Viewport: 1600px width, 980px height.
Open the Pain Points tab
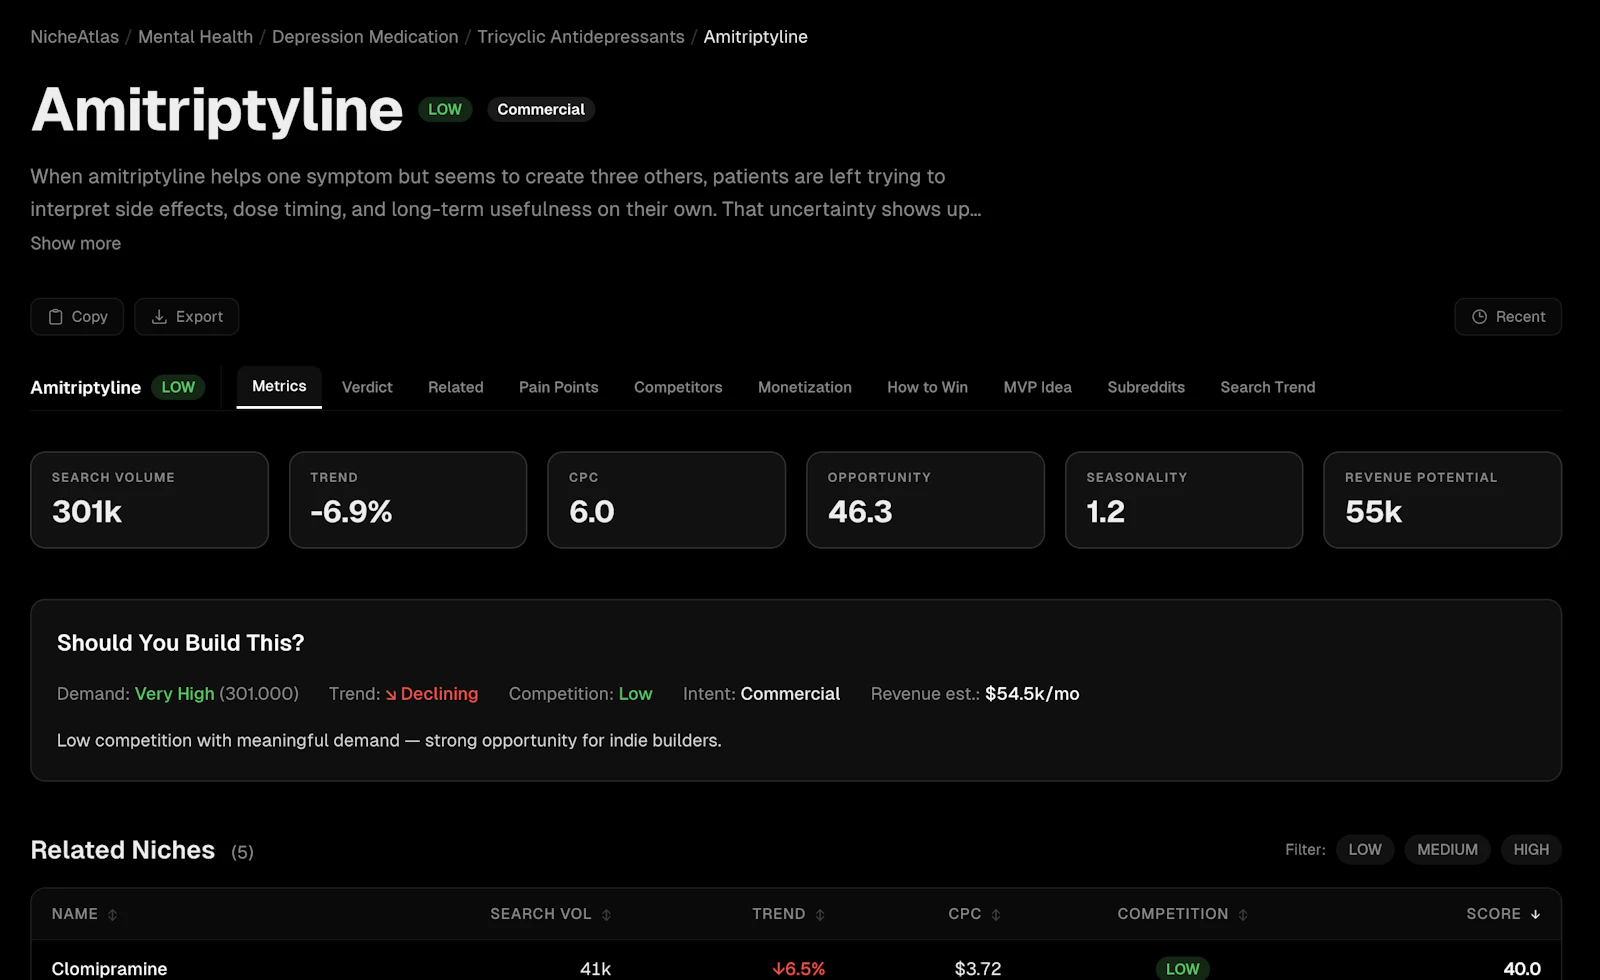pos(558,387)
